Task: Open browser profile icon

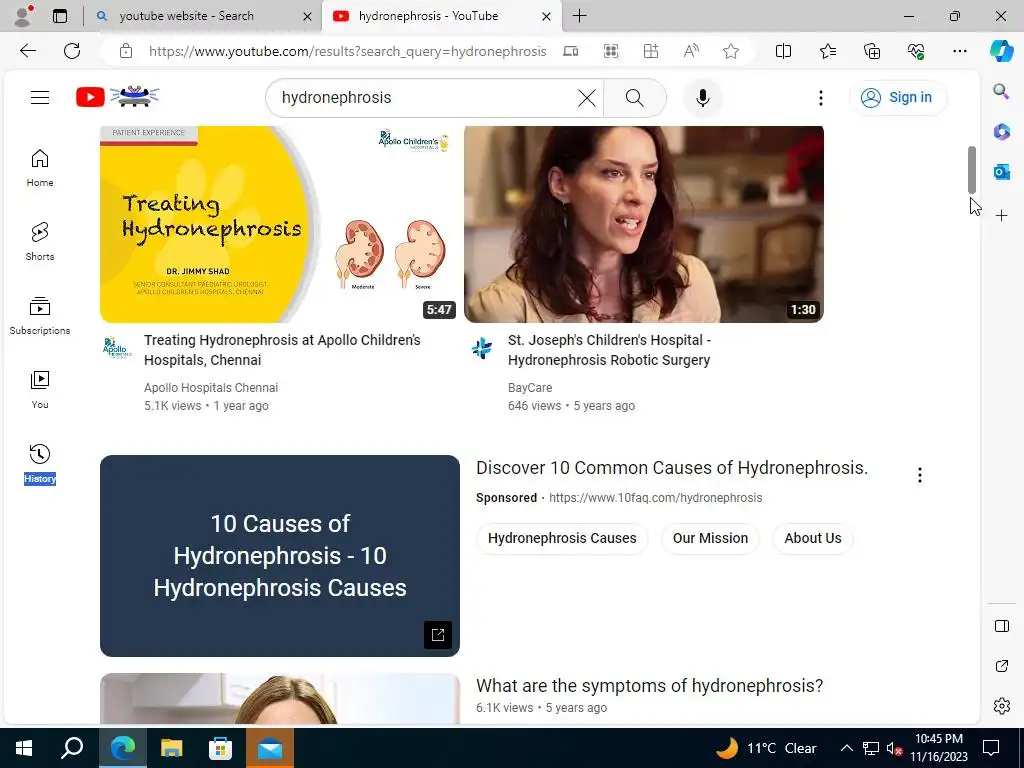Action: (x=23, y=16)
